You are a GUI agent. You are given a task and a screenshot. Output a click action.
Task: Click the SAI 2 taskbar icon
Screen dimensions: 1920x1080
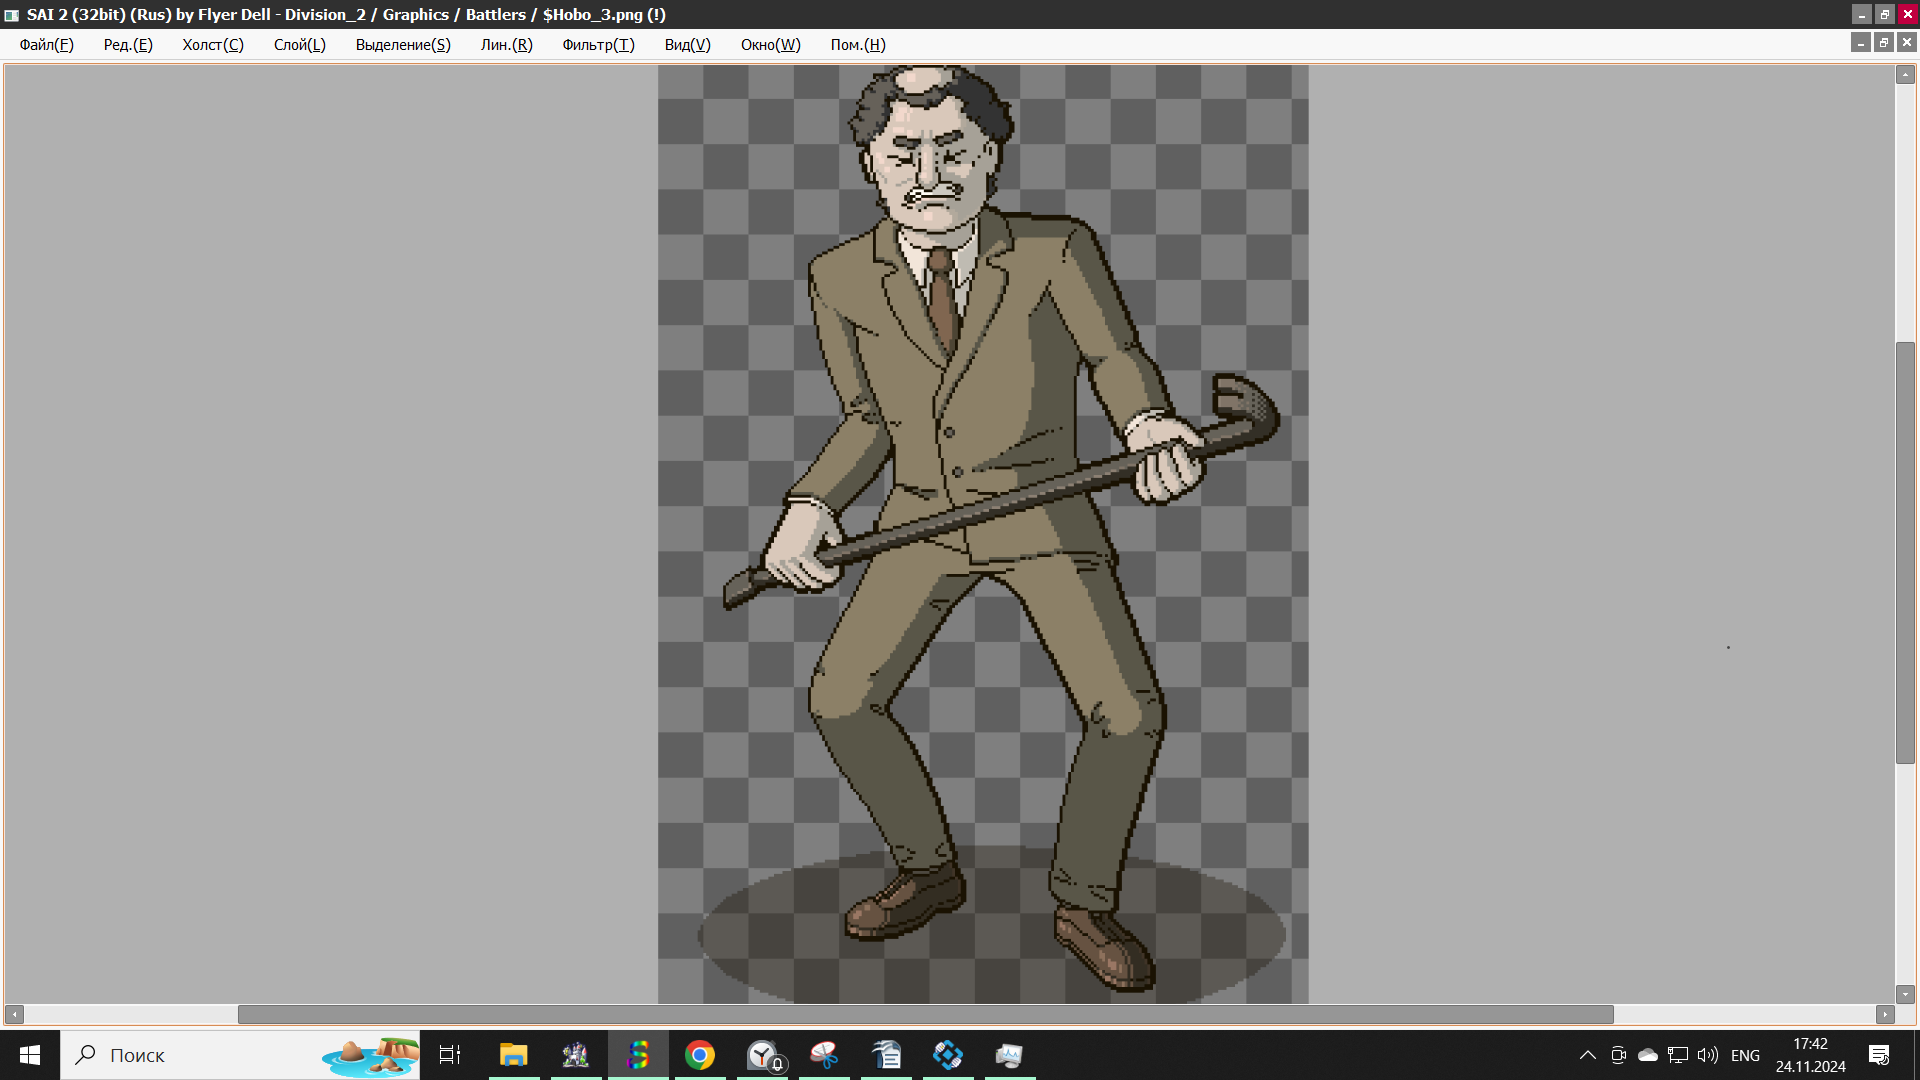click(x=638, y=1055)
